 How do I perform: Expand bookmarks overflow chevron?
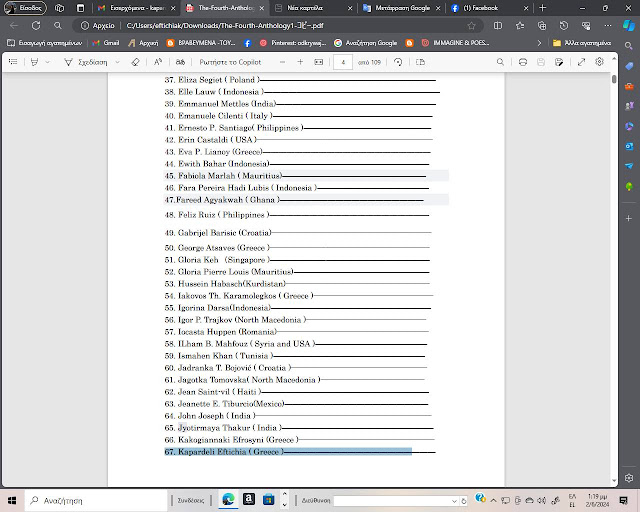pos(539,43)
